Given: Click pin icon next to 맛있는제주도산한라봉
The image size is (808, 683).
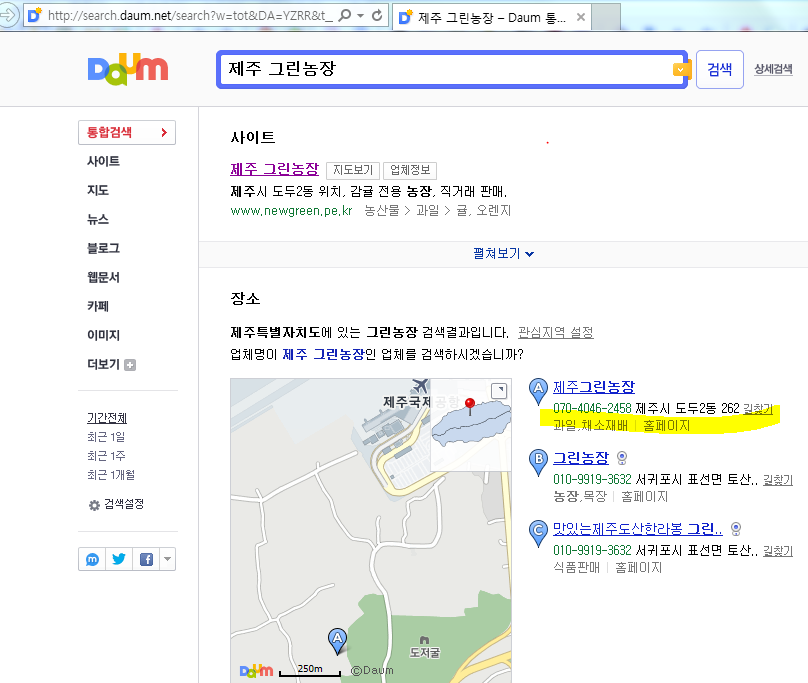Looking at the screenshot, I should (x=736, y=528).
